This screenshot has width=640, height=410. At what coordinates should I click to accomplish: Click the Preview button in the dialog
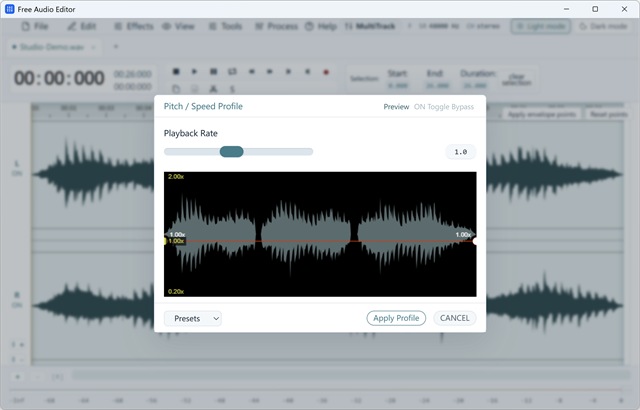tap(396, 107)
